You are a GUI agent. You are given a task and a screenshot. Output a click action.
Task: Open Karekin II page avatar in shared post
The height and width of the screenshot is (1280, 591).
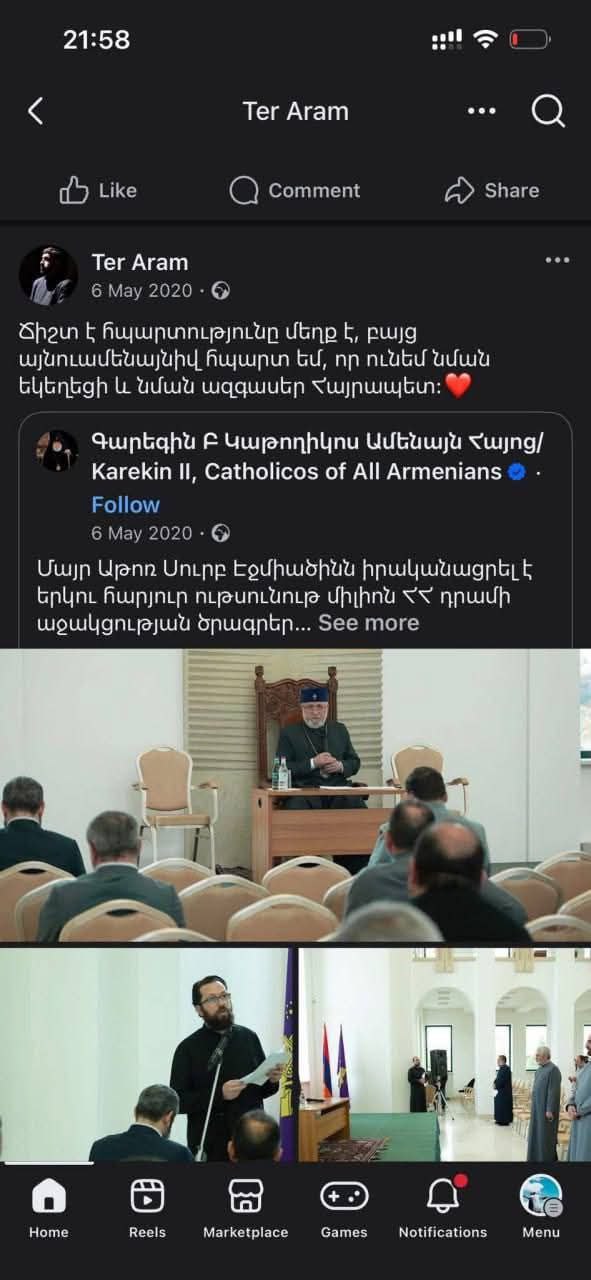pos(58,451)
